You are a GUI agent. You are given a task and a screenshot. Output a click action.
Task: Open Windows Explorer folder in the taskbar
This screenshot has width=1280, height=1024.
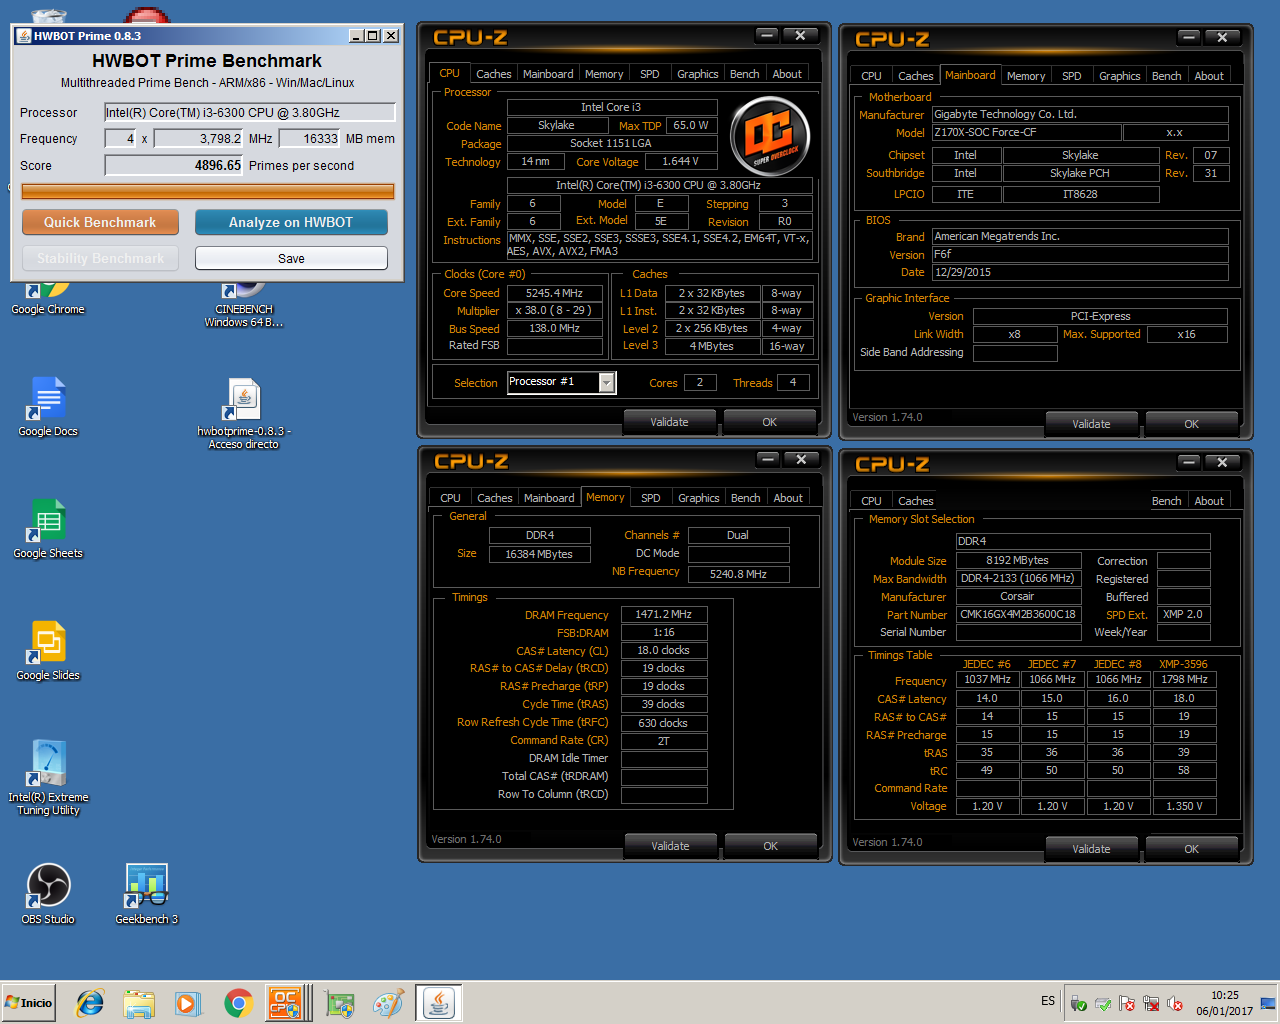click(139, 1003)
